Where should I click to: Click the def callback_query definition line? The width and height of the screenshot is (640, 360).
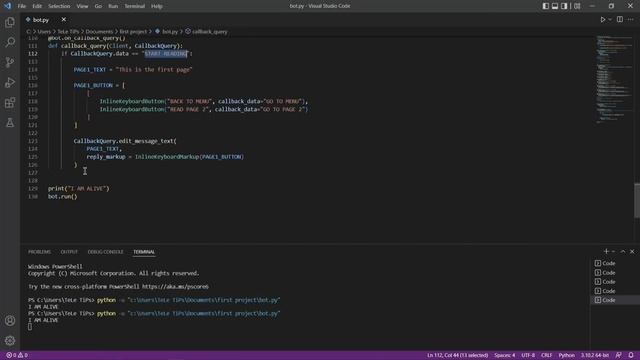click(x=116, y=46)
